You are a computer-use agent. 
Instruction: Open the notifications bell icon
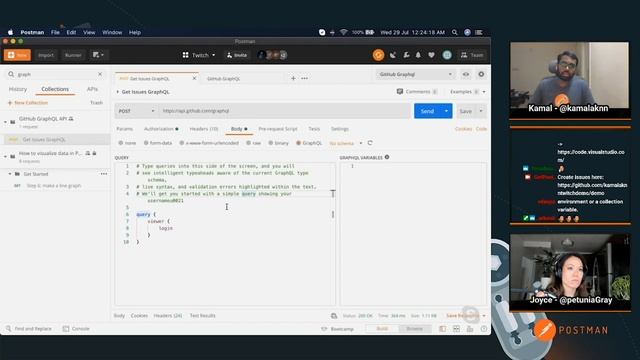418,55
